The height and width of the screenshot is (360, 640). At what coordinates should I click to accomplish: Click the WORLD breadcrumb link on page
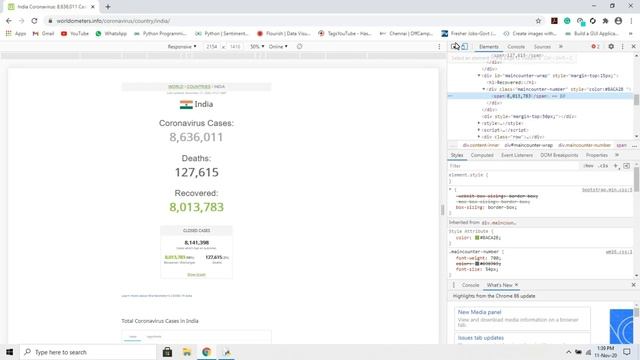(x=176, y=87)
